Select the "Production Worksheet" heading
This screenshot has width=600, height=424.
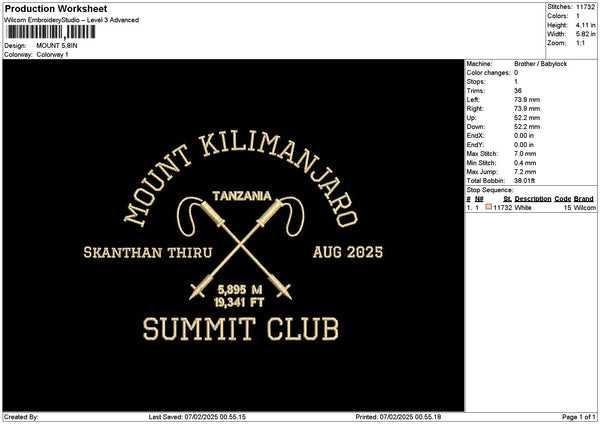tap(56, 8)
